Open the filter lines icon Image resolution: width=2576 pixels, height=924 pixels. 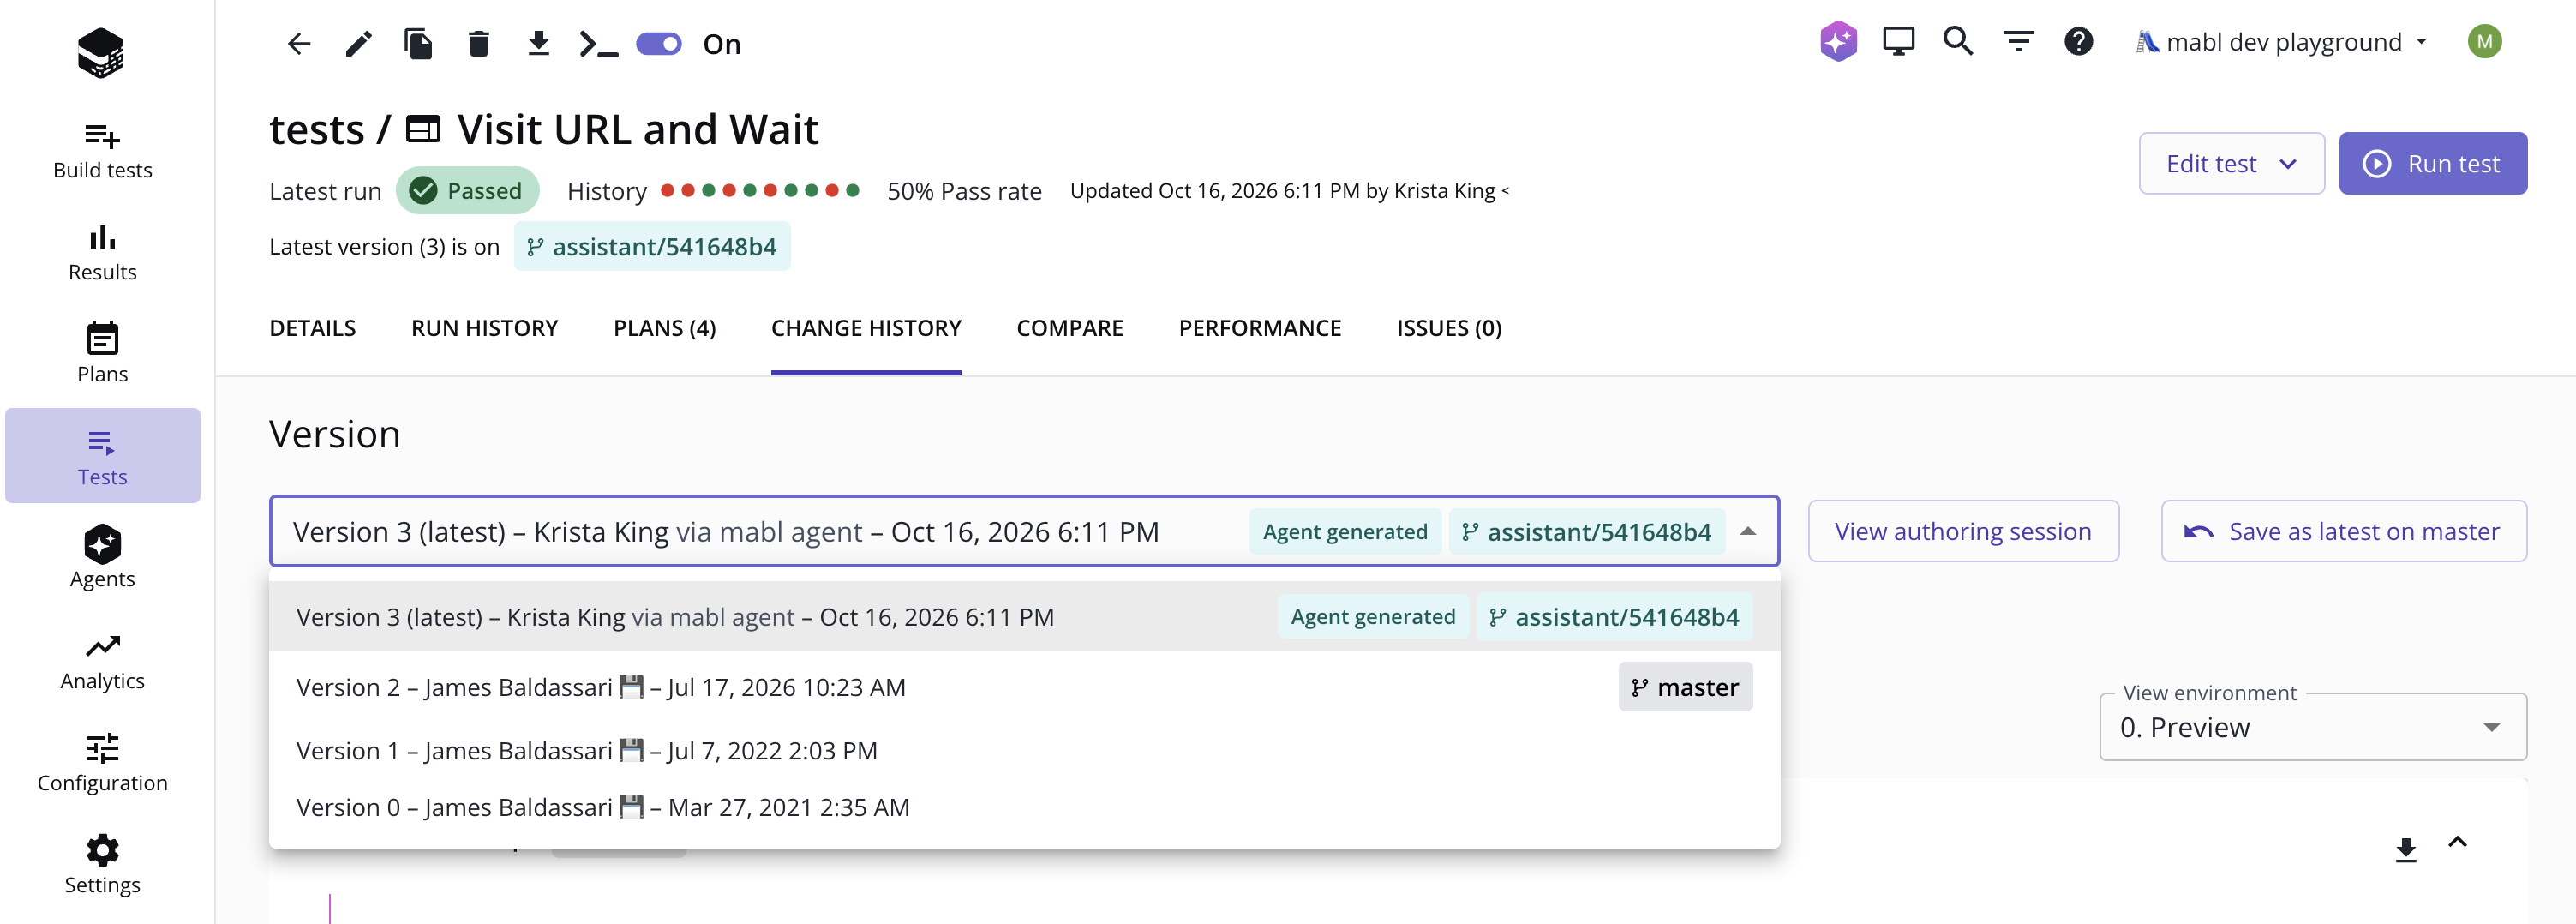coord(2018,41)
